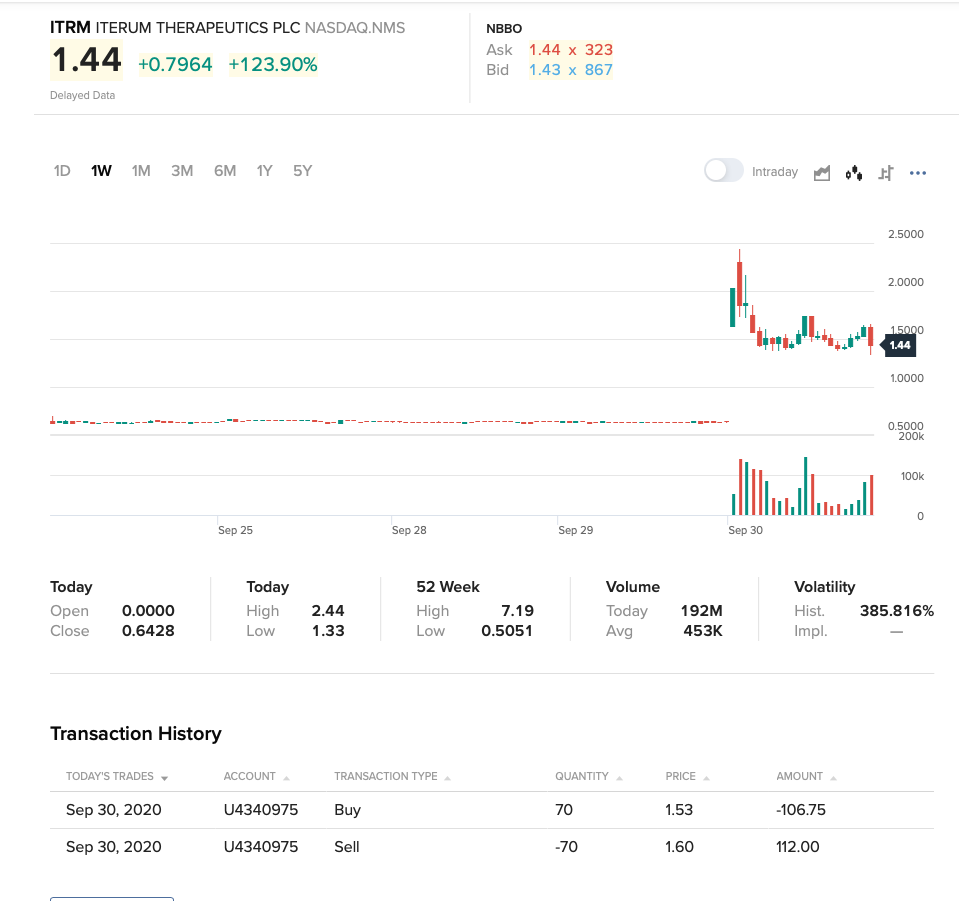Sort by Transaction Type column
Image resolution: width=959 pixels, height=901 pixels.
coord(392,776)
